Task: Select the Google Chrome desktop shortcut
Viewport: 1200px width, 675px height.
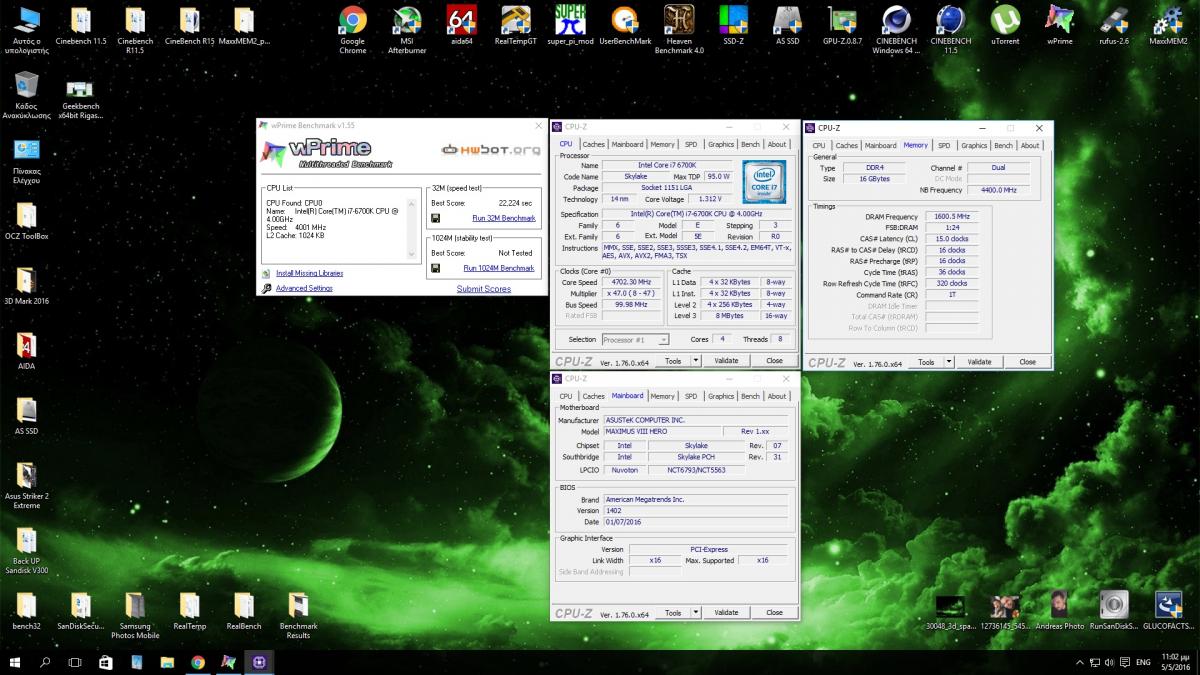Action: 352,28
